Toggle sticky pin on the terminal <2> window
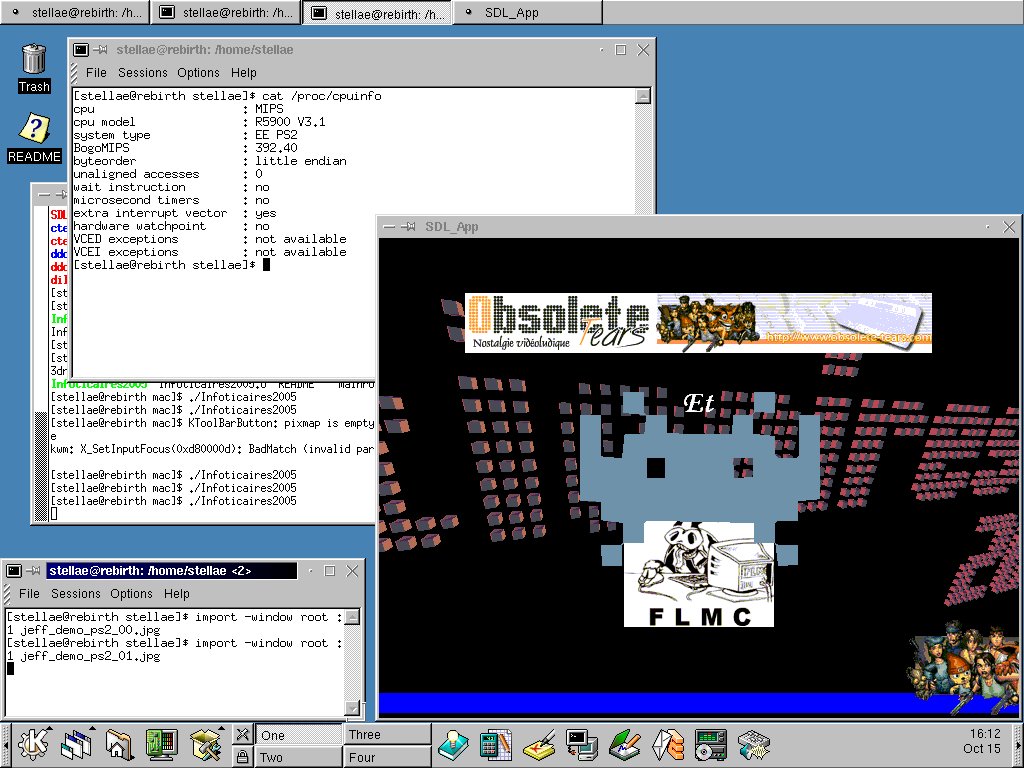The image size is (1024, 768). (33, 571)
